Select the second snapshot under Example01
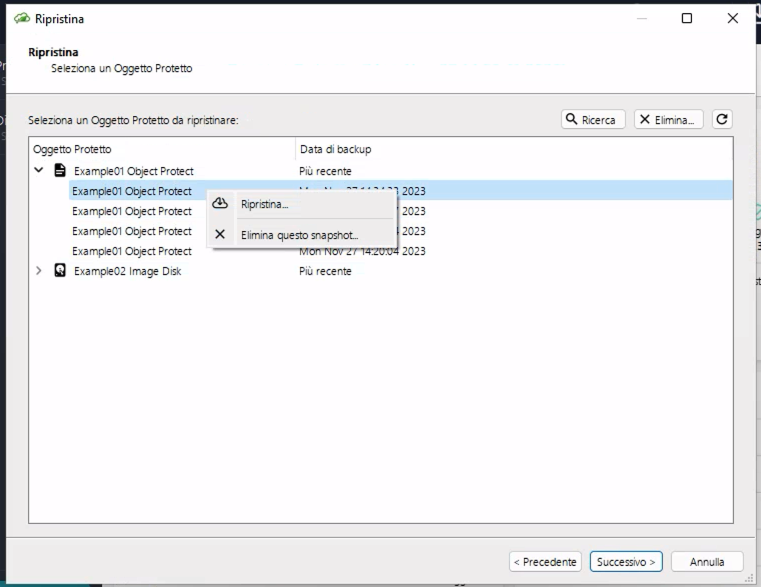Screen dimensions: 761x587 tap(132, 211)
